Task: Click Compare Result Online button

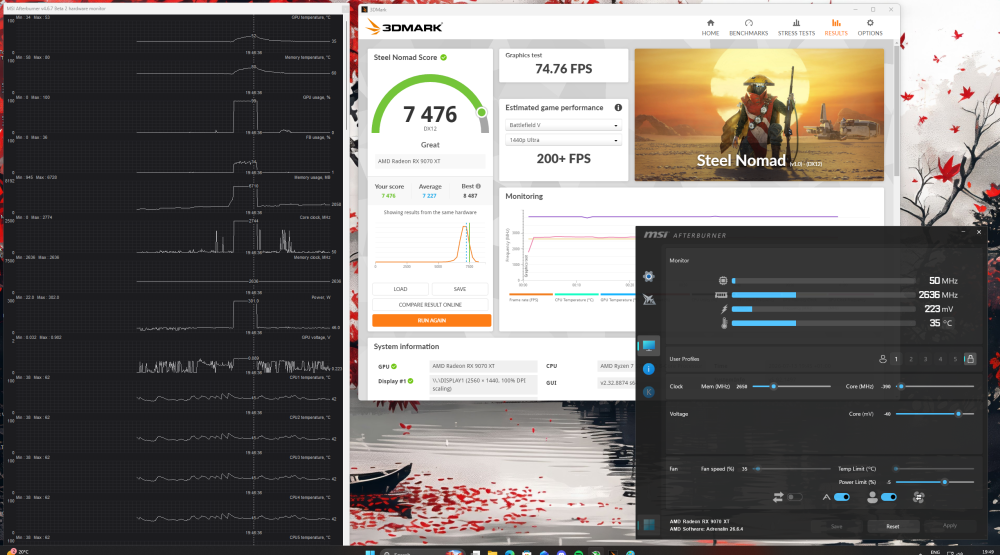Action: coord(430,305)
